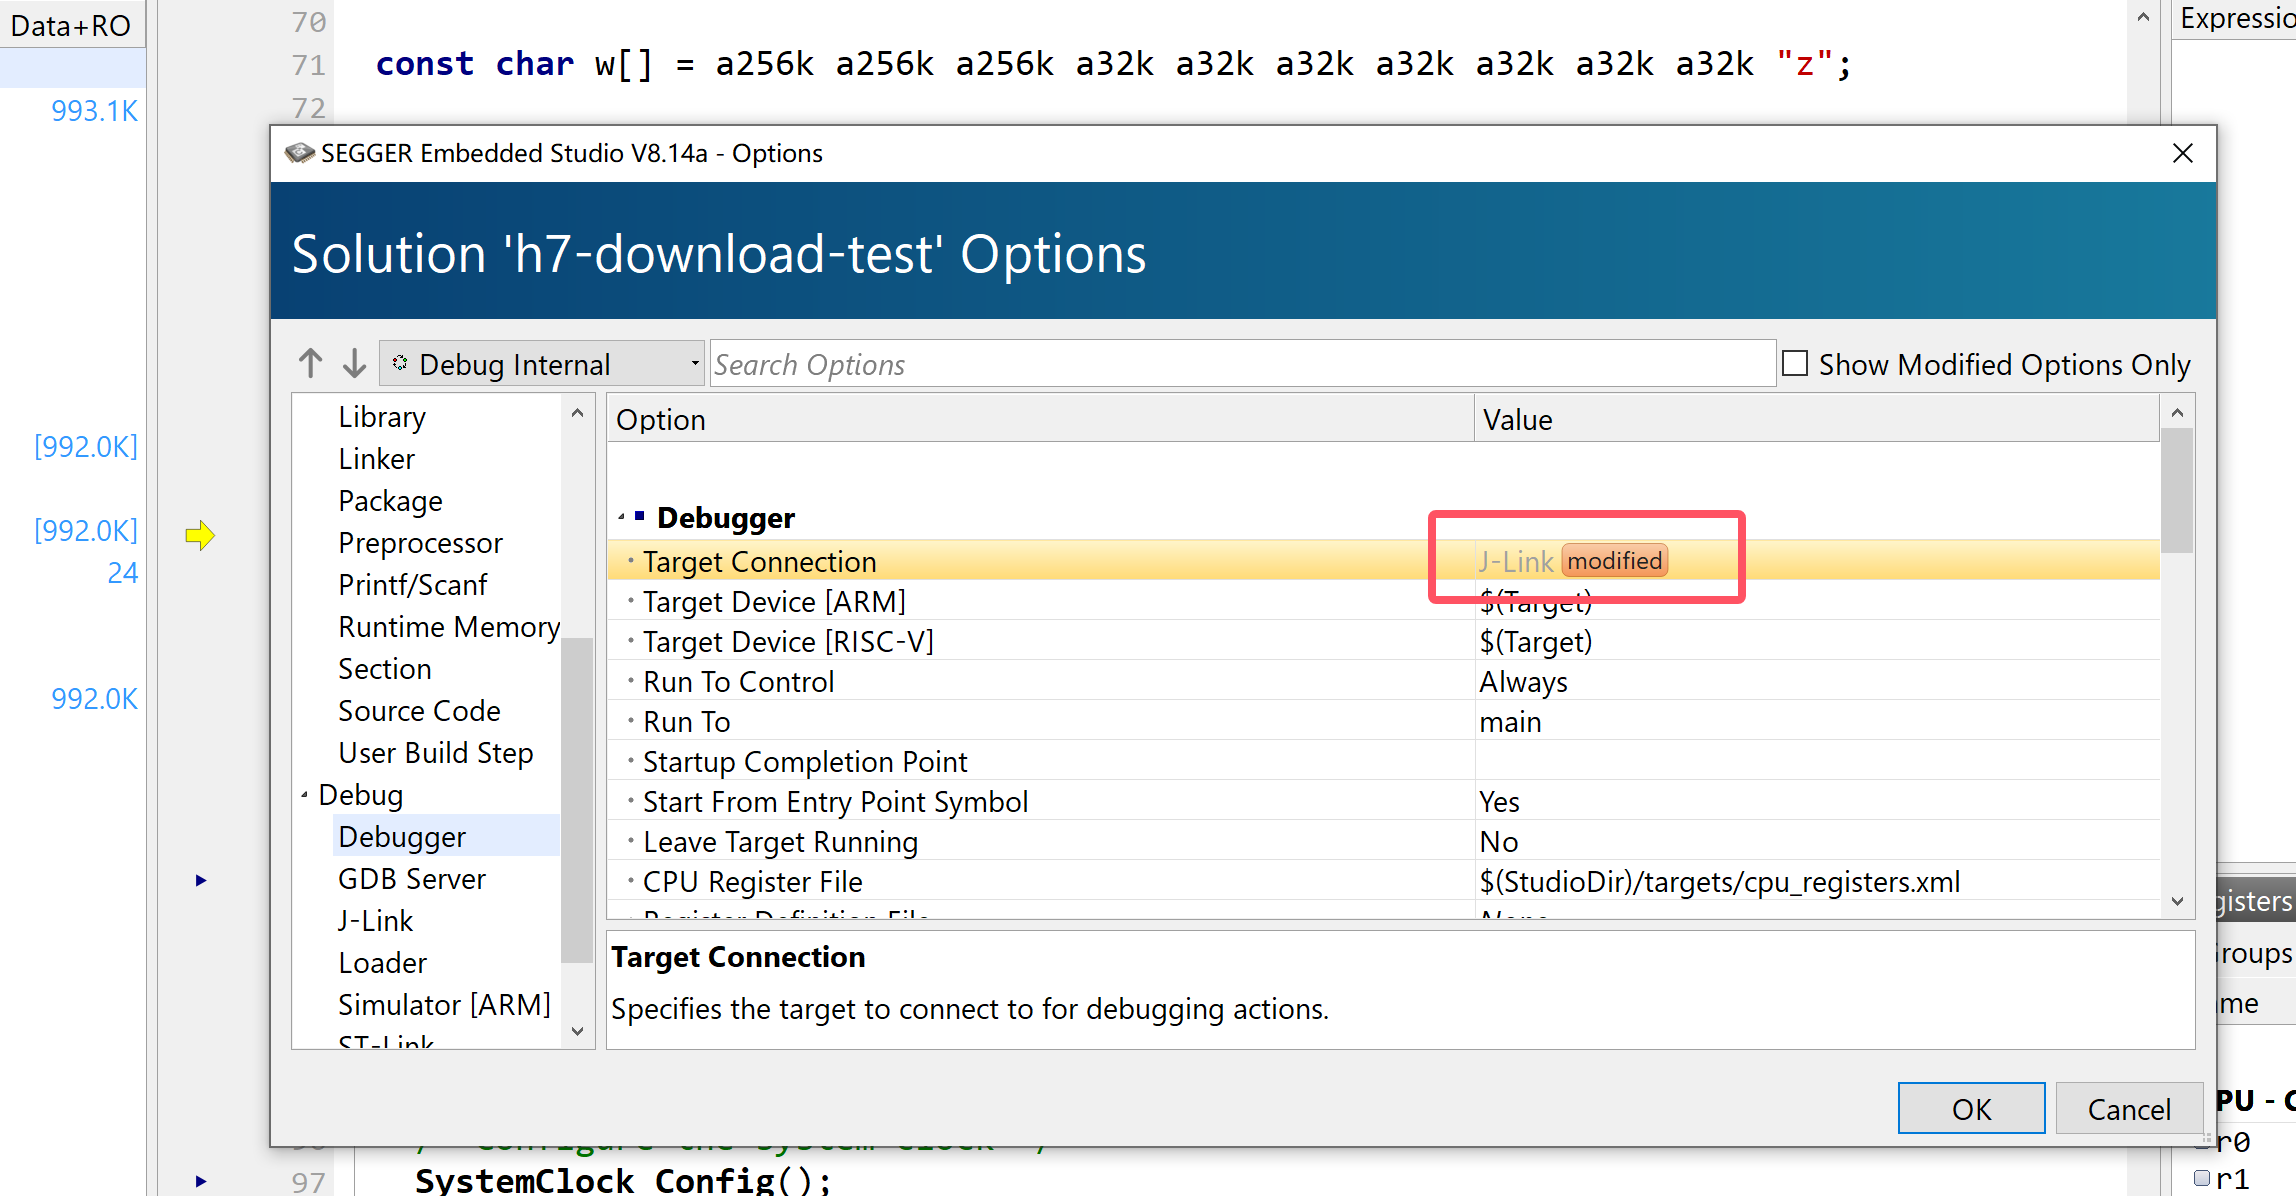This screenshot has height=1196, width=2296.
Task: Select Loader in the category tree
Action: [382, 963]
